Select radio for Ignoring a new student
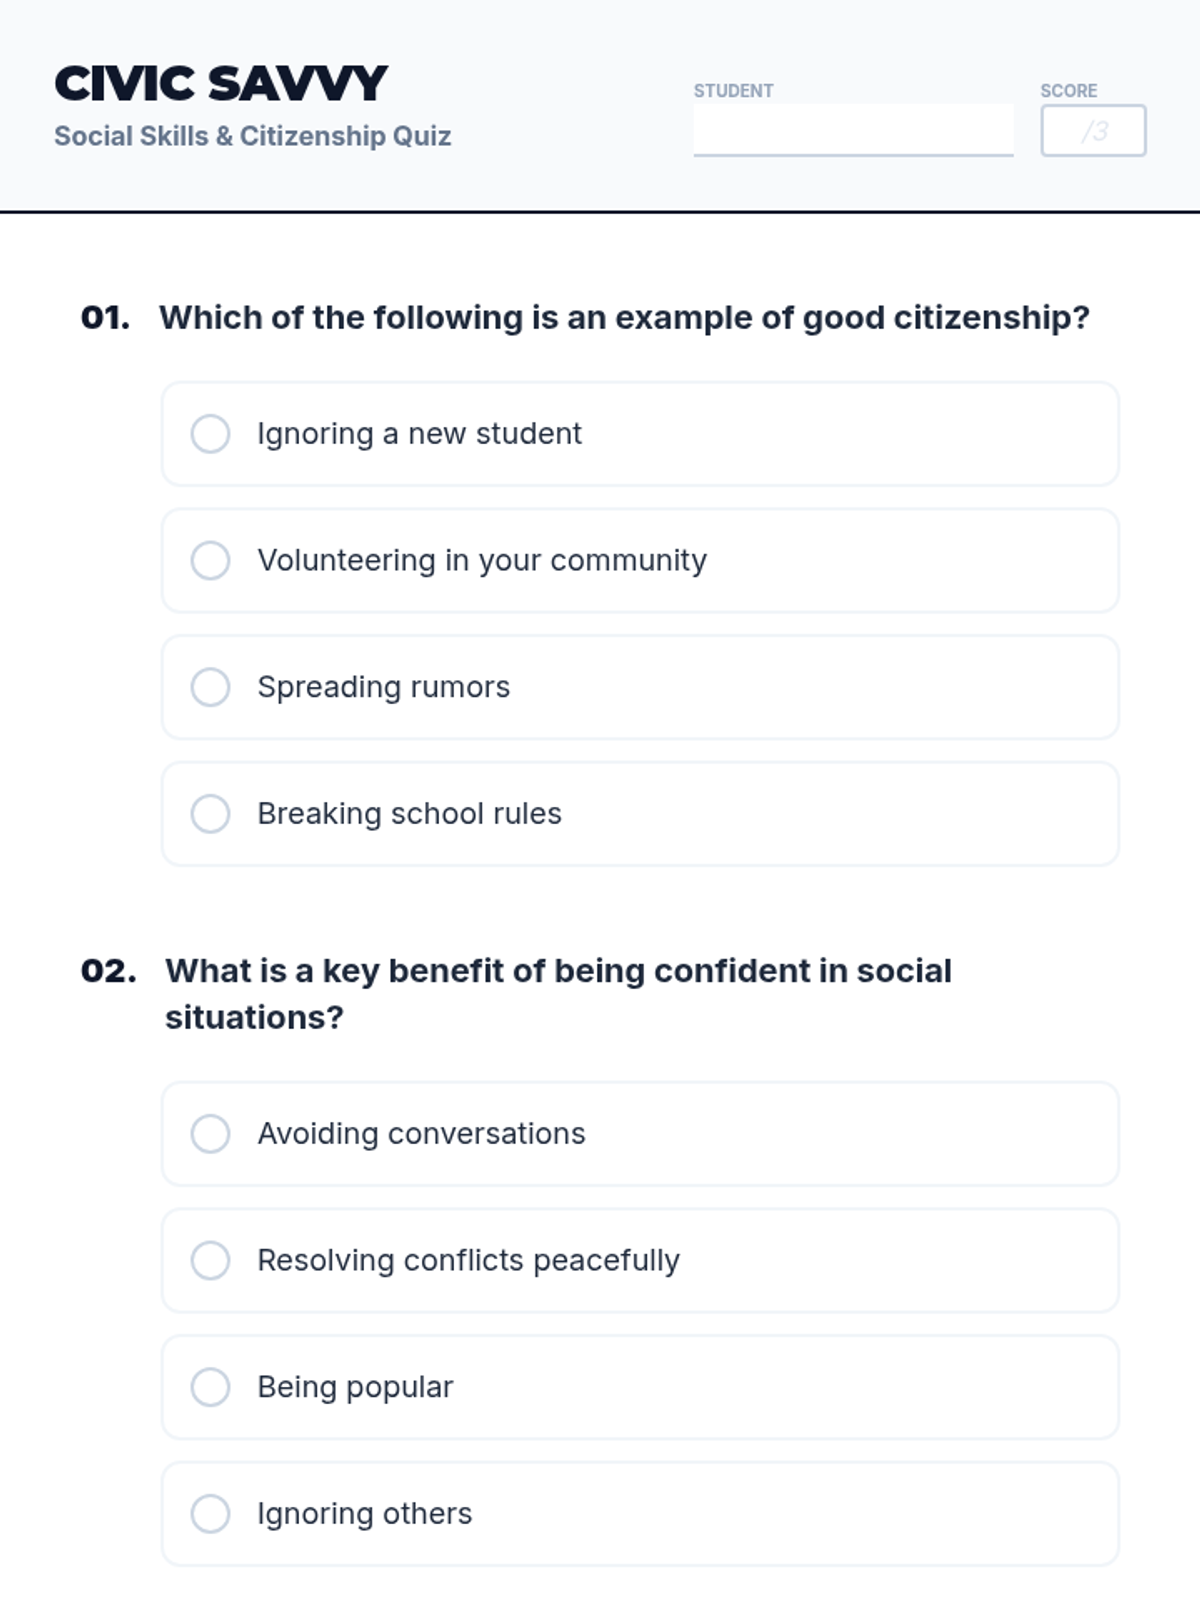The width and height of the screenshot is (1200, 1600). point(210,434)
